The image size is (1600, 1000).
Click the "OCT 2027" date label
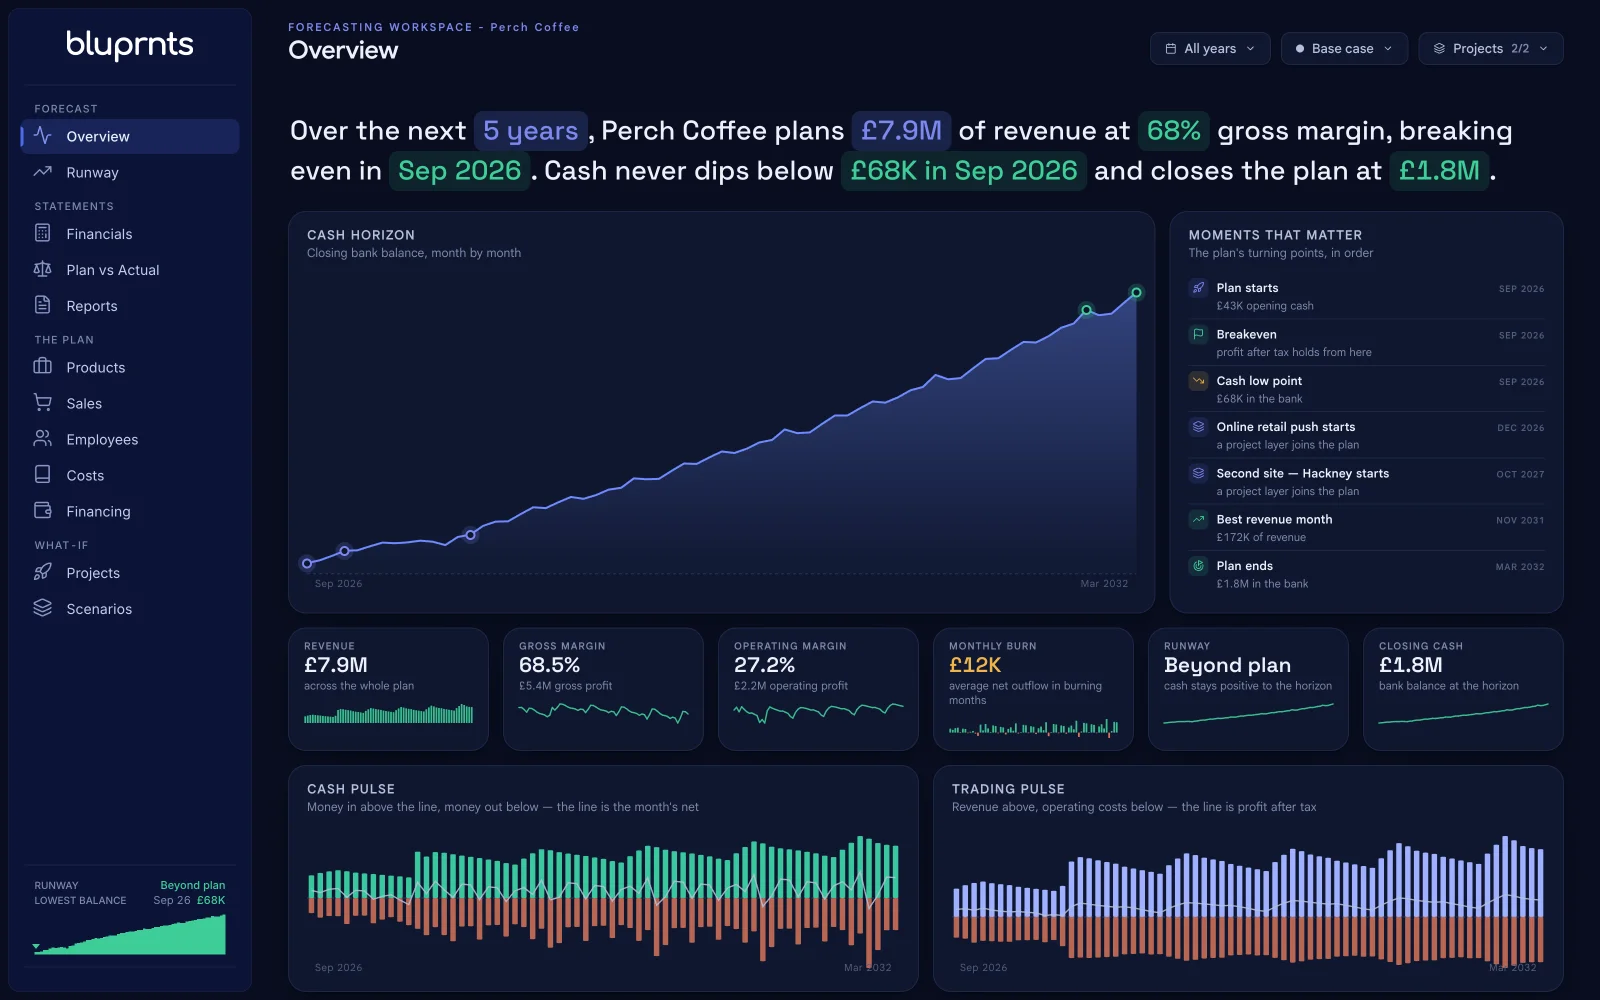(1520, 474)
